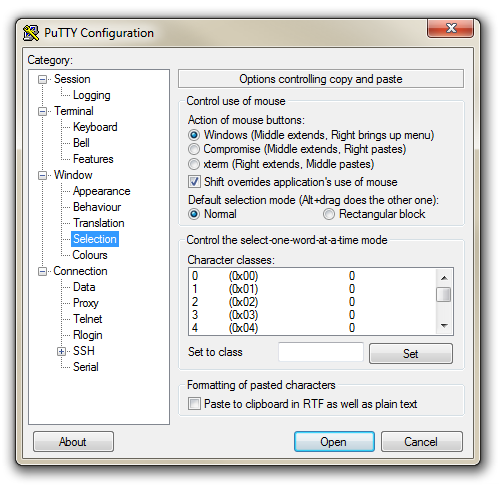Select the Terminal category
This screenshot has width=502, height=487.
click(74, 111)
